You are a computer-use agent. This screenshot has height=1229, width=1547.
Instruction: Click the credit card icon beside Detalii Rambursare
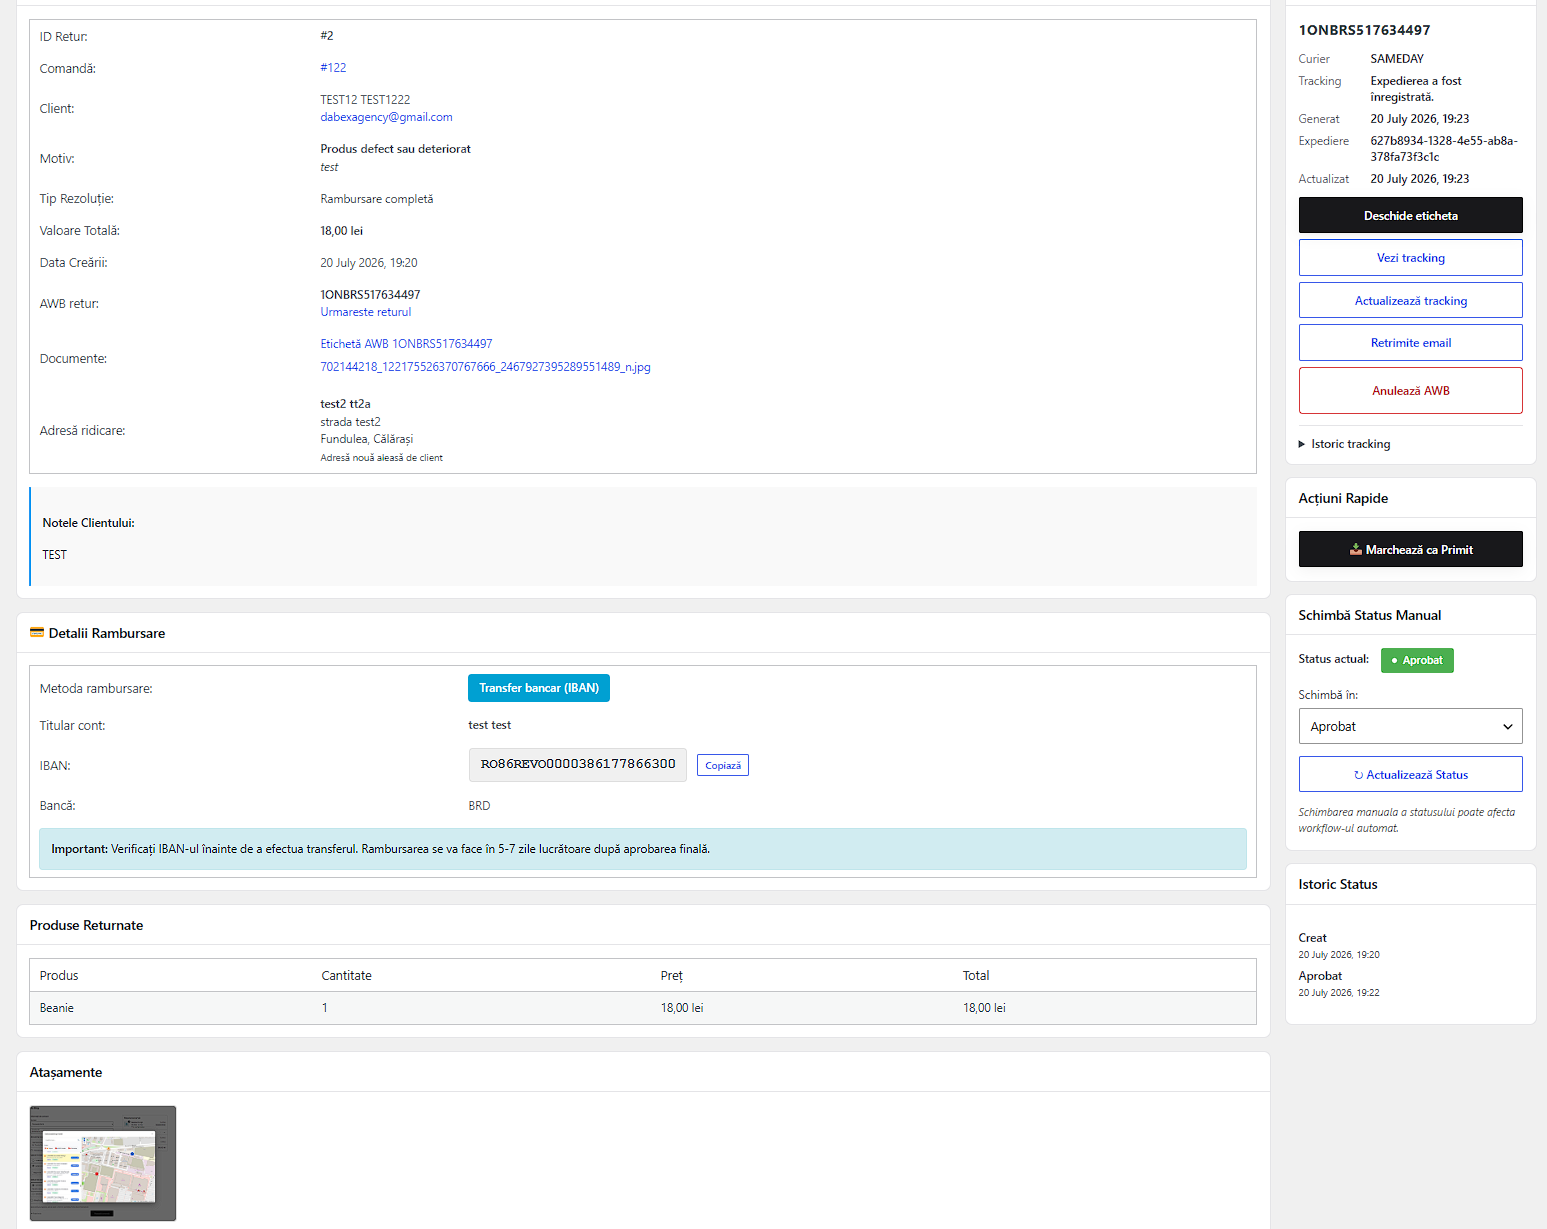(x=37, y=633)
